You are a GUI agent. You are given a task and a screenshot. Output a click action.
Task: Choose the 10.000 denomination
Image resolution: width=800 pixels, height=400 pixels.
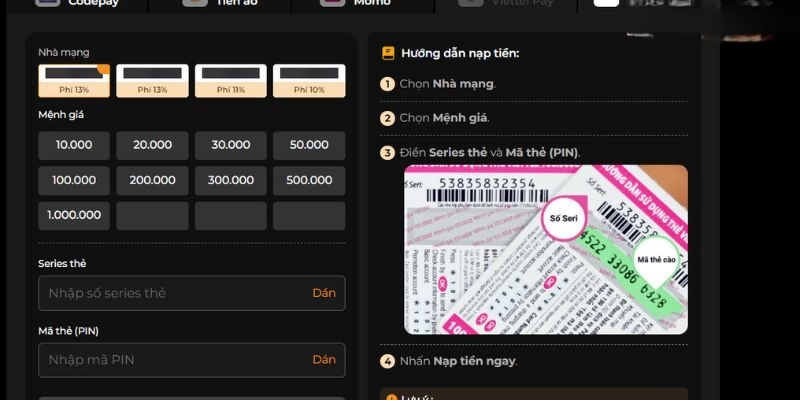[74, 145]
